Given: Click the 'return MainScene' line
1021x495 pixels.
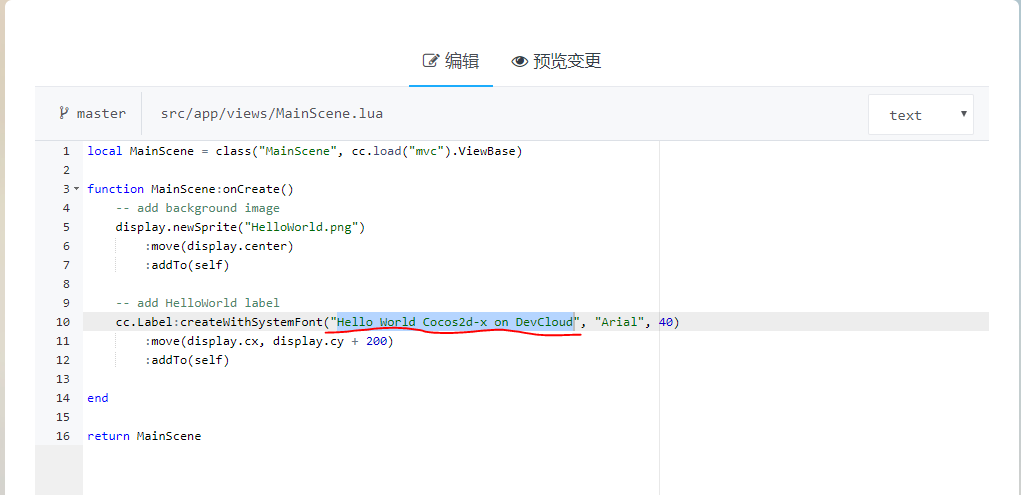Looking at the screenshot, I should click(145, 436).
